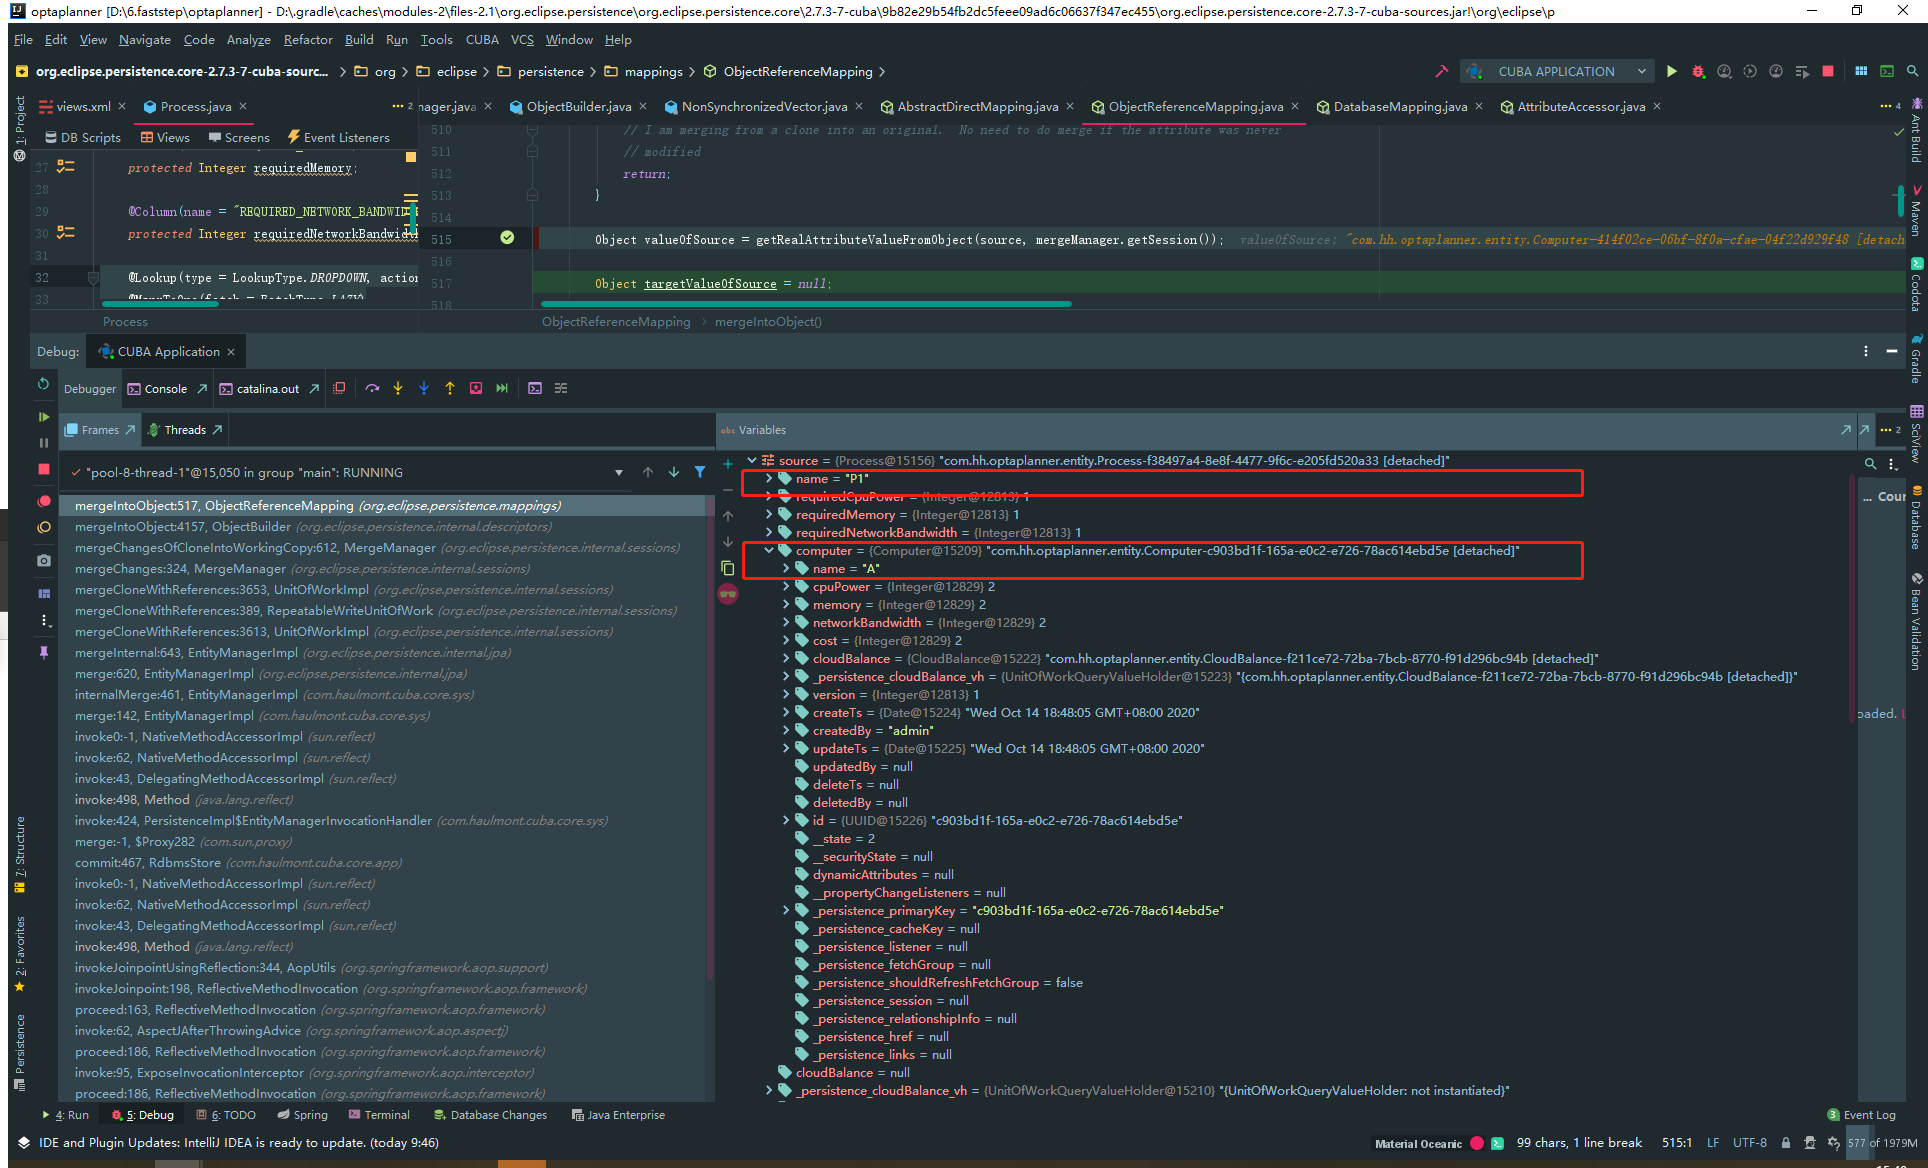The height and width of the screenshot is (1168, 1928).
Task: Click the horizontal scrollbar of ObjectReferenceMapping editor
Action: pos(806,303)
